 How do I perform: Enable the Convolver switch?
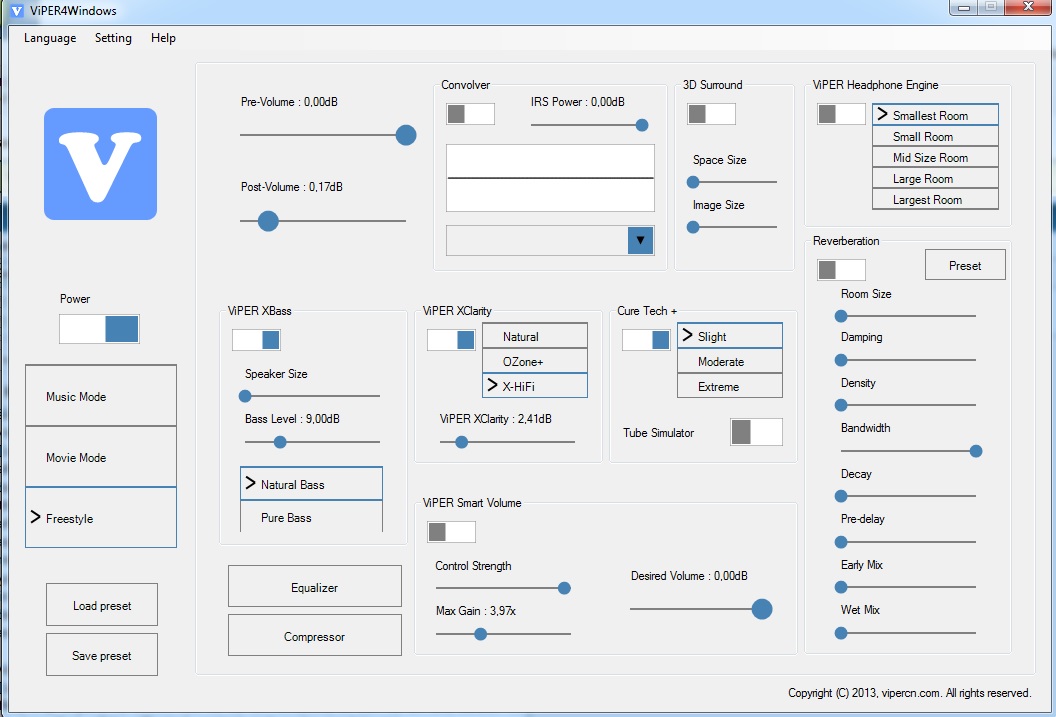point(470,114)
